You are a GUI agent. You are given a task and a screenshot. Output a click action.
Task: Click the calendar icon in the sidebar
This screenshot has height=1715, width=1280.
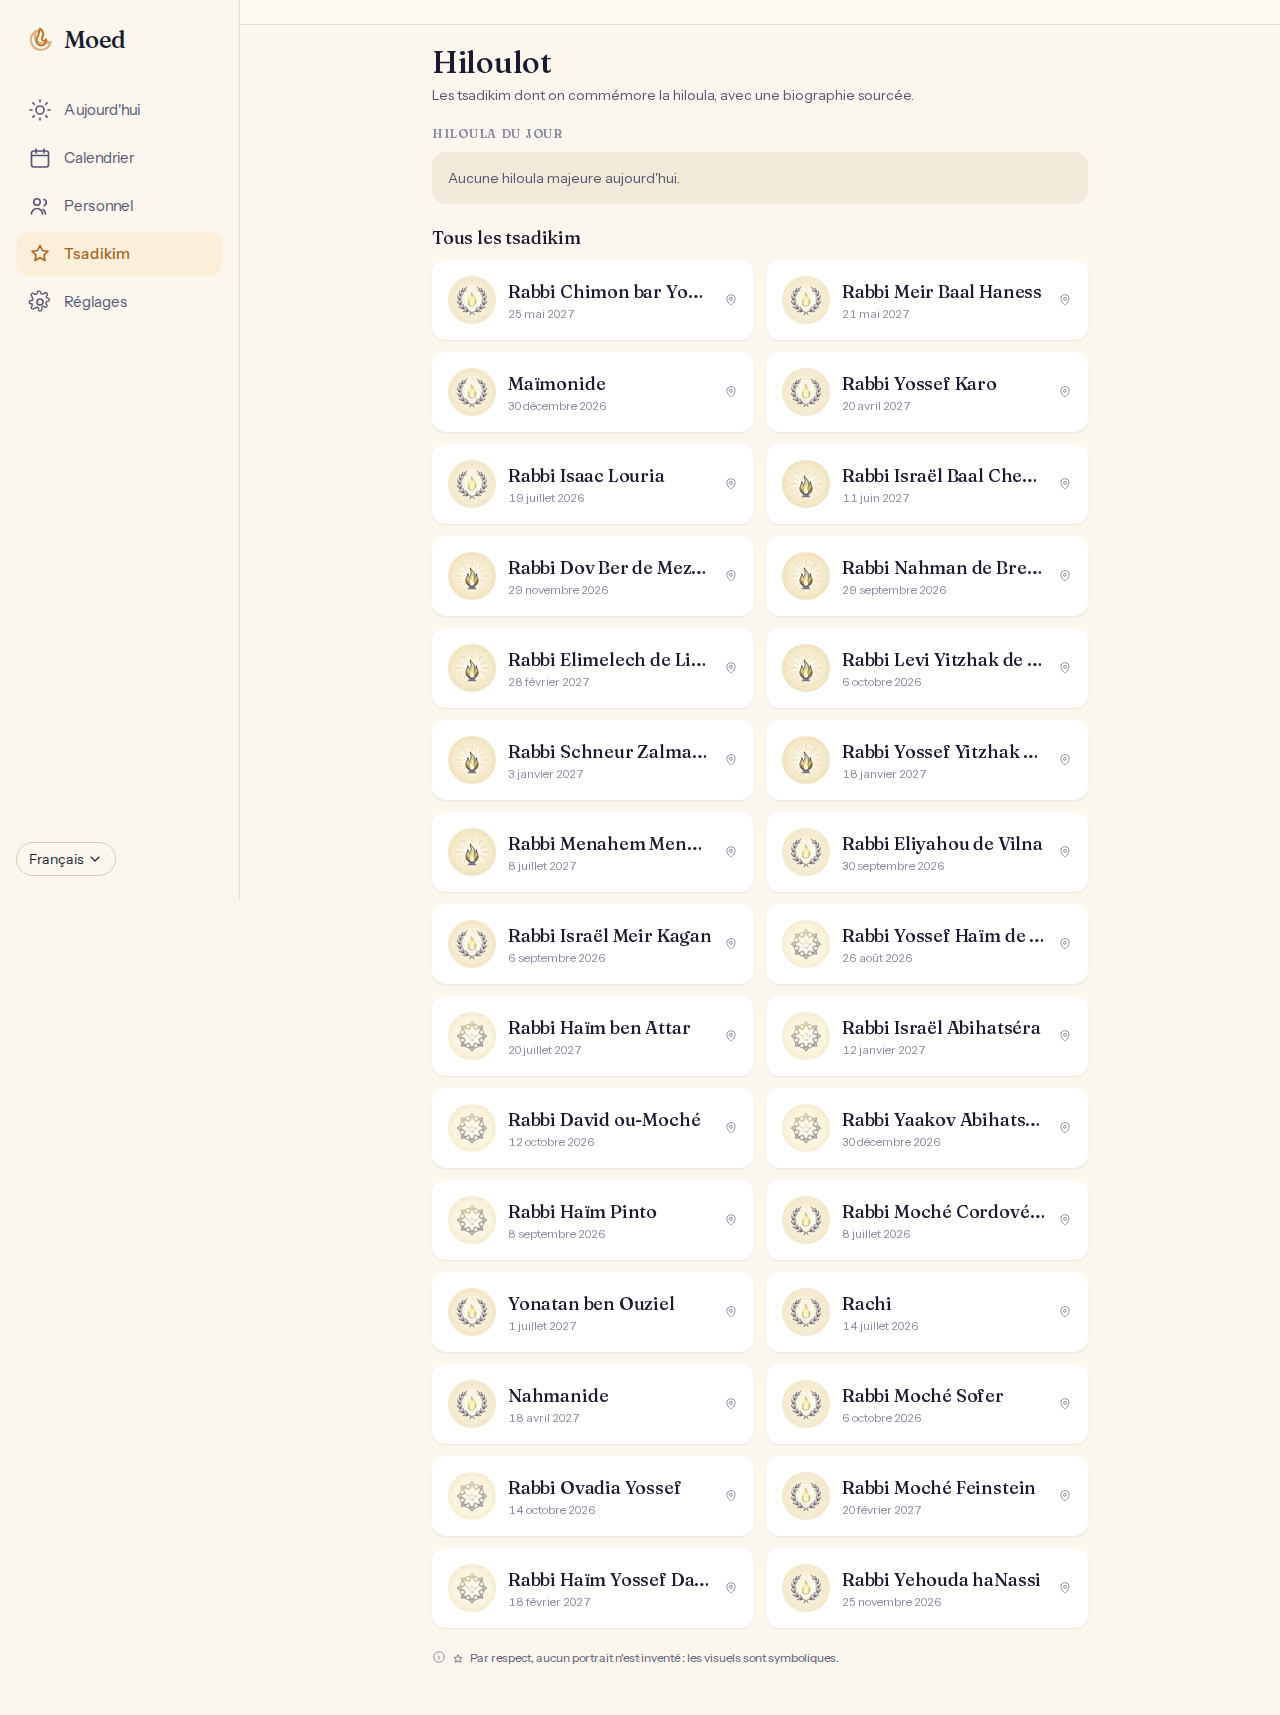40,158
